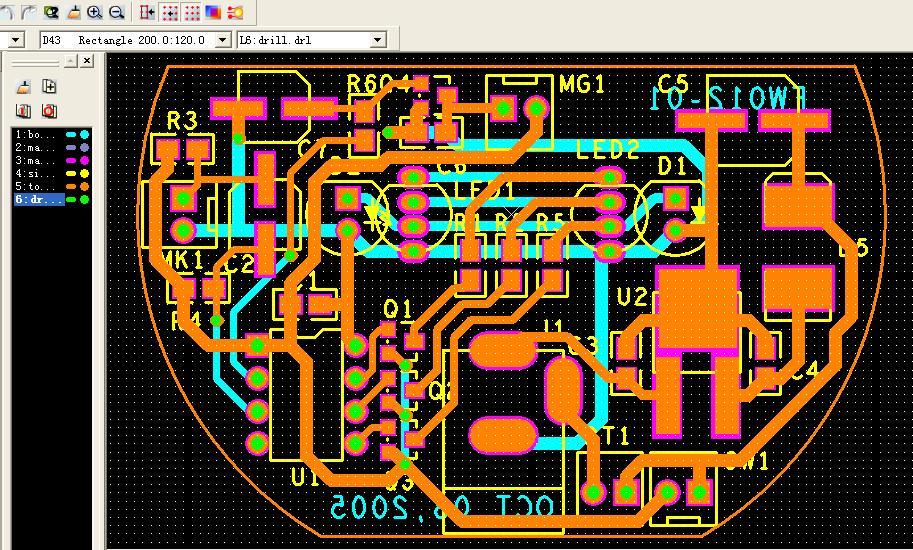
Task: Click the U2 label on the PCB
Action: coord(631,297)
